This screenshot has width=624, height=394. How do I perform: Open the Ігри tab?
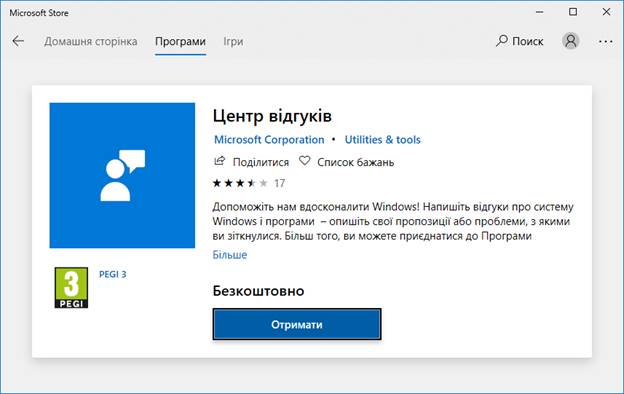click(x=233, y=41)
